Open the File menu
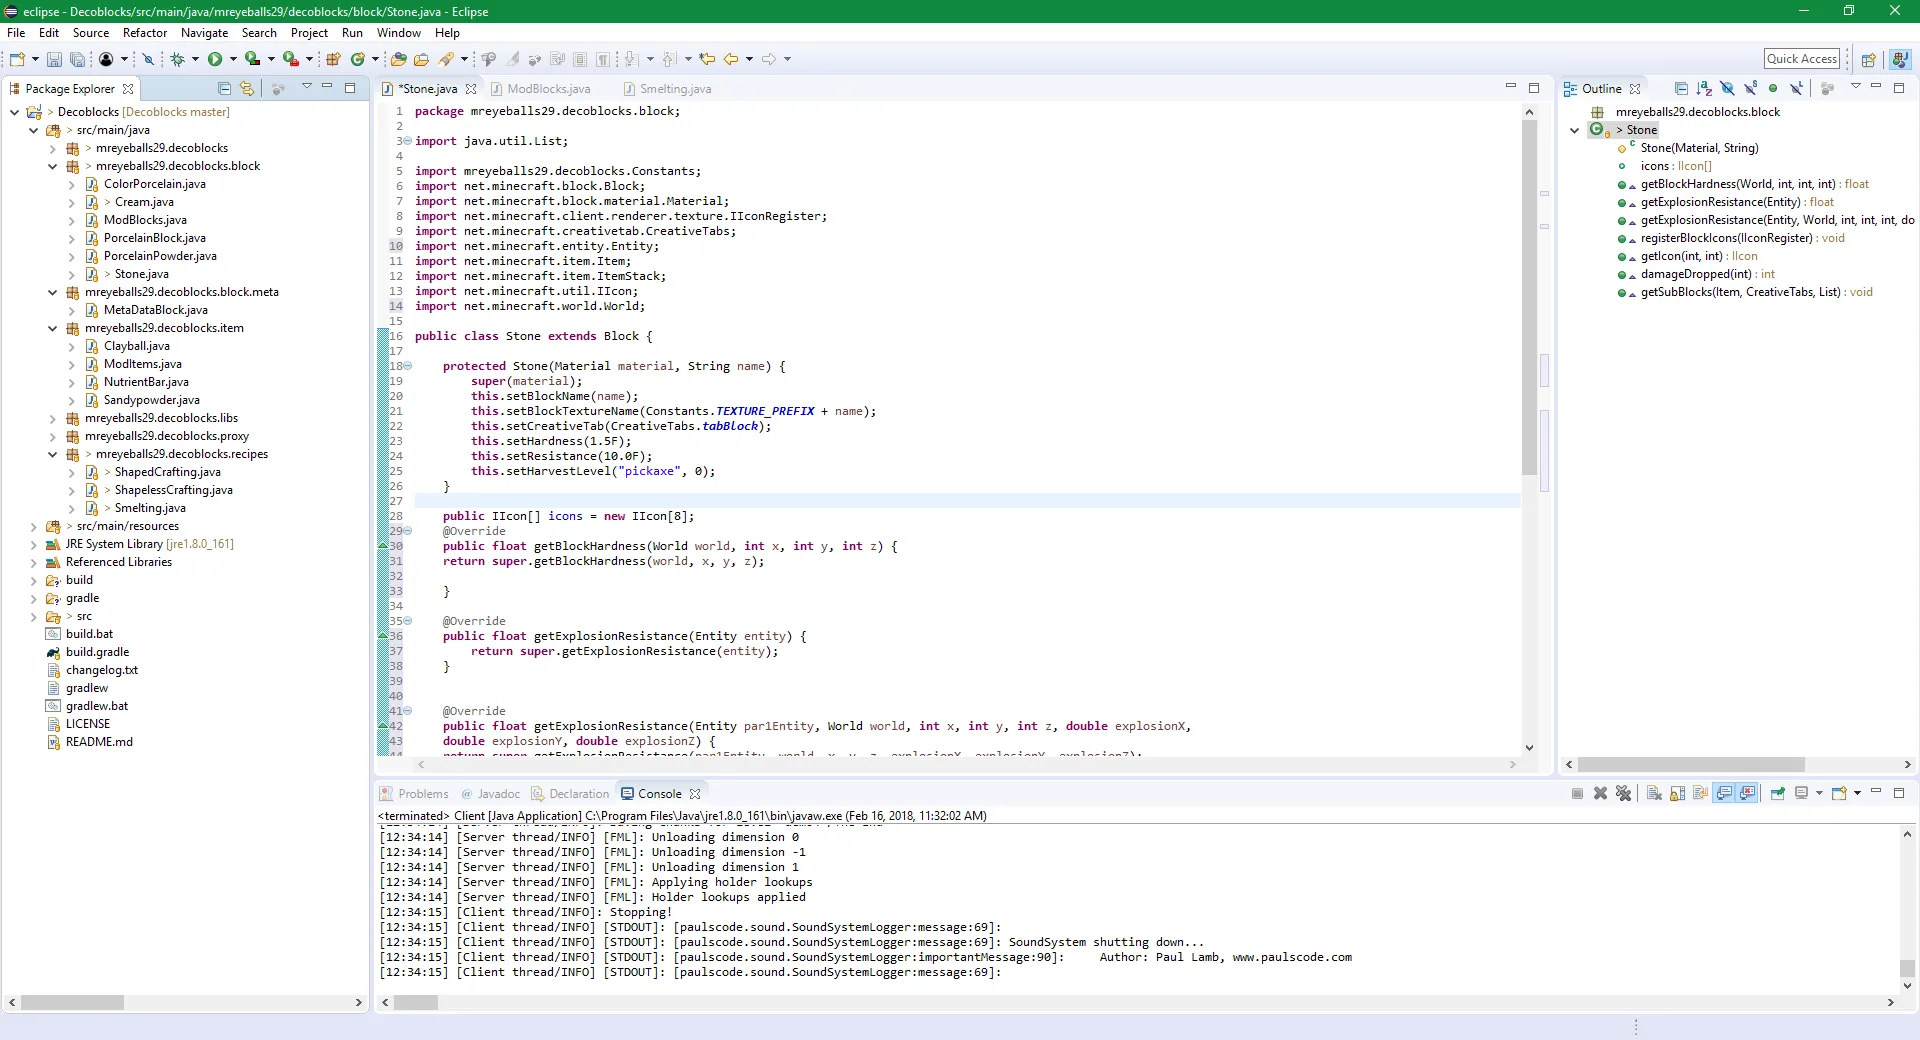 (x=16, y=33)
